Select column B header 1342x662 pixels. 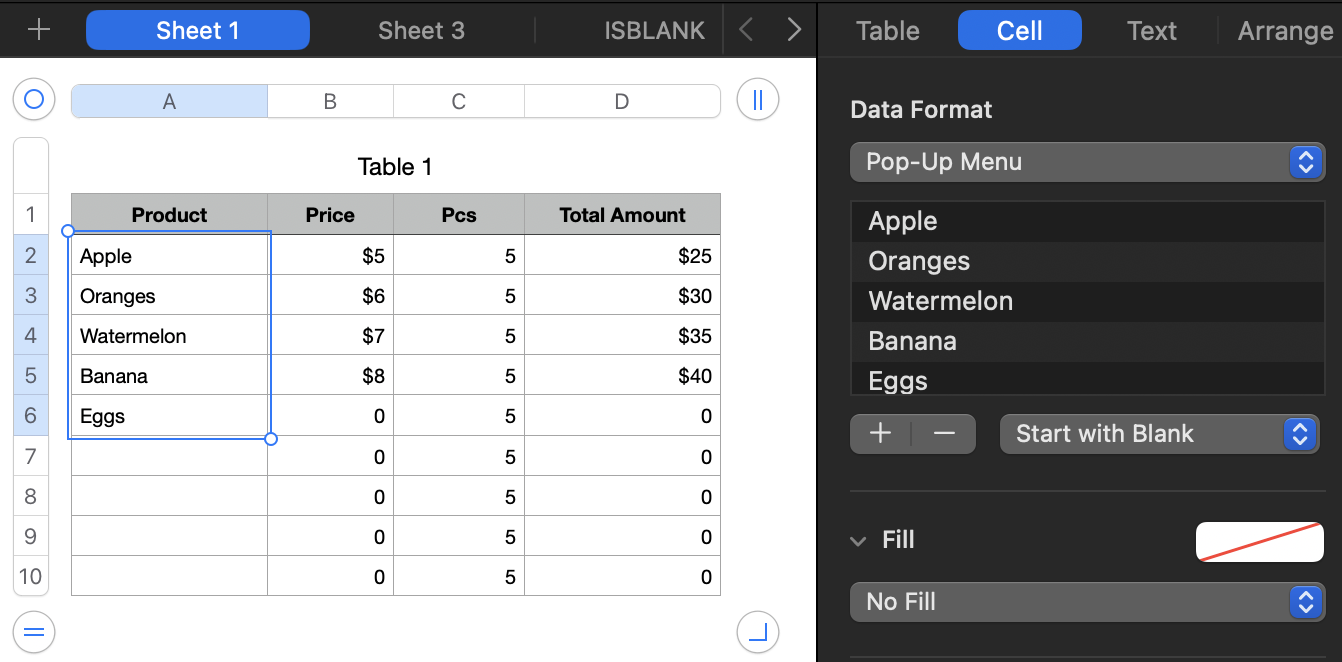pos(330,101)
